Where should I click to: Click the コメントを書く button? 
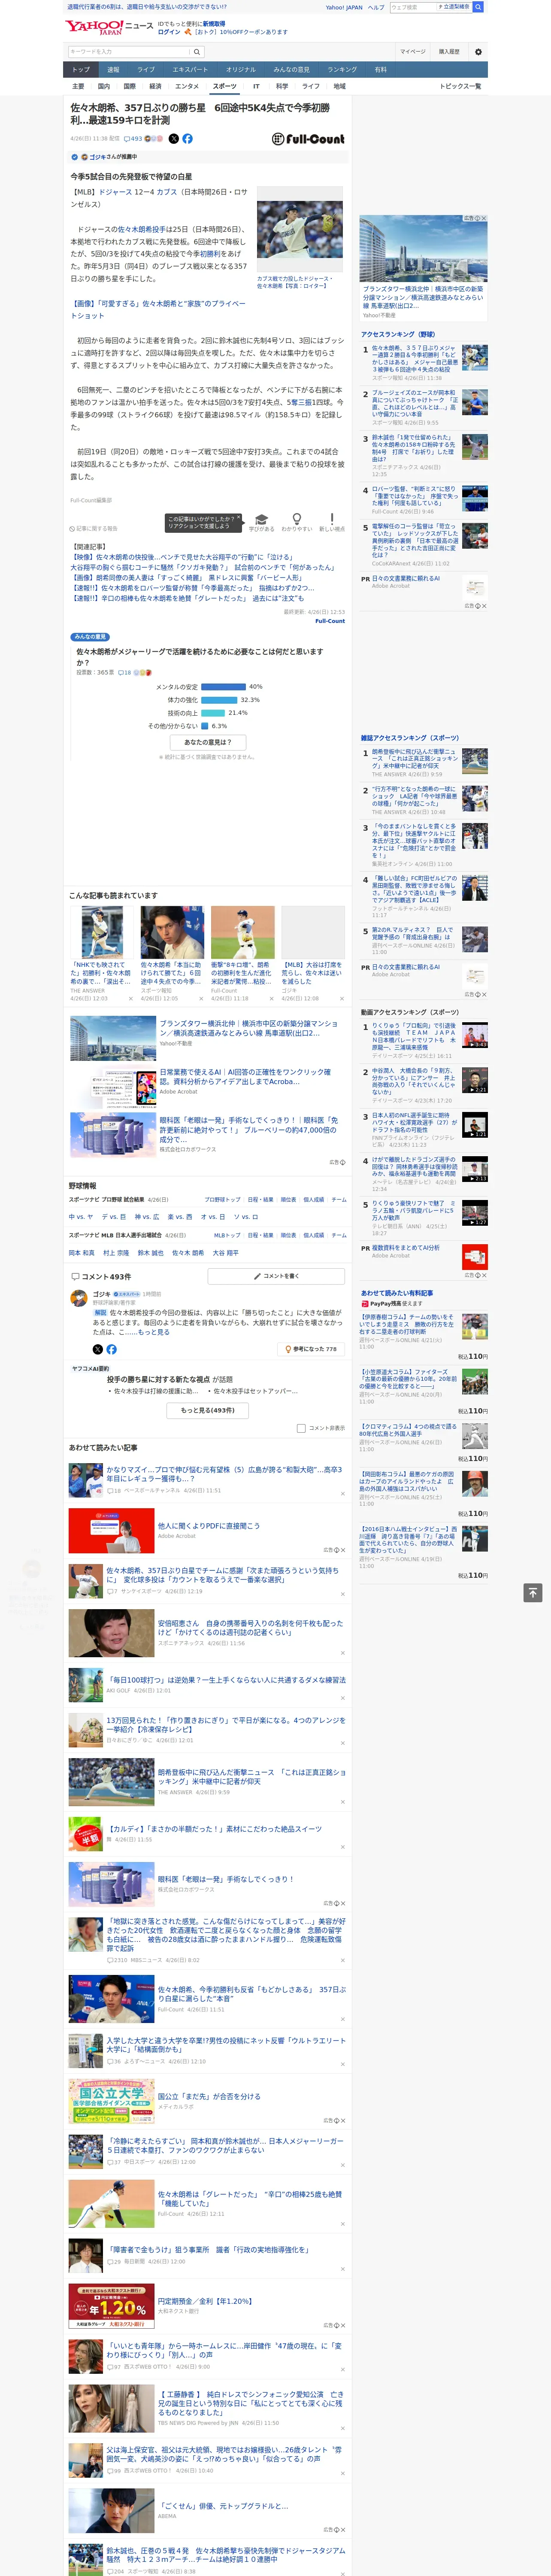pos(277,1276)
